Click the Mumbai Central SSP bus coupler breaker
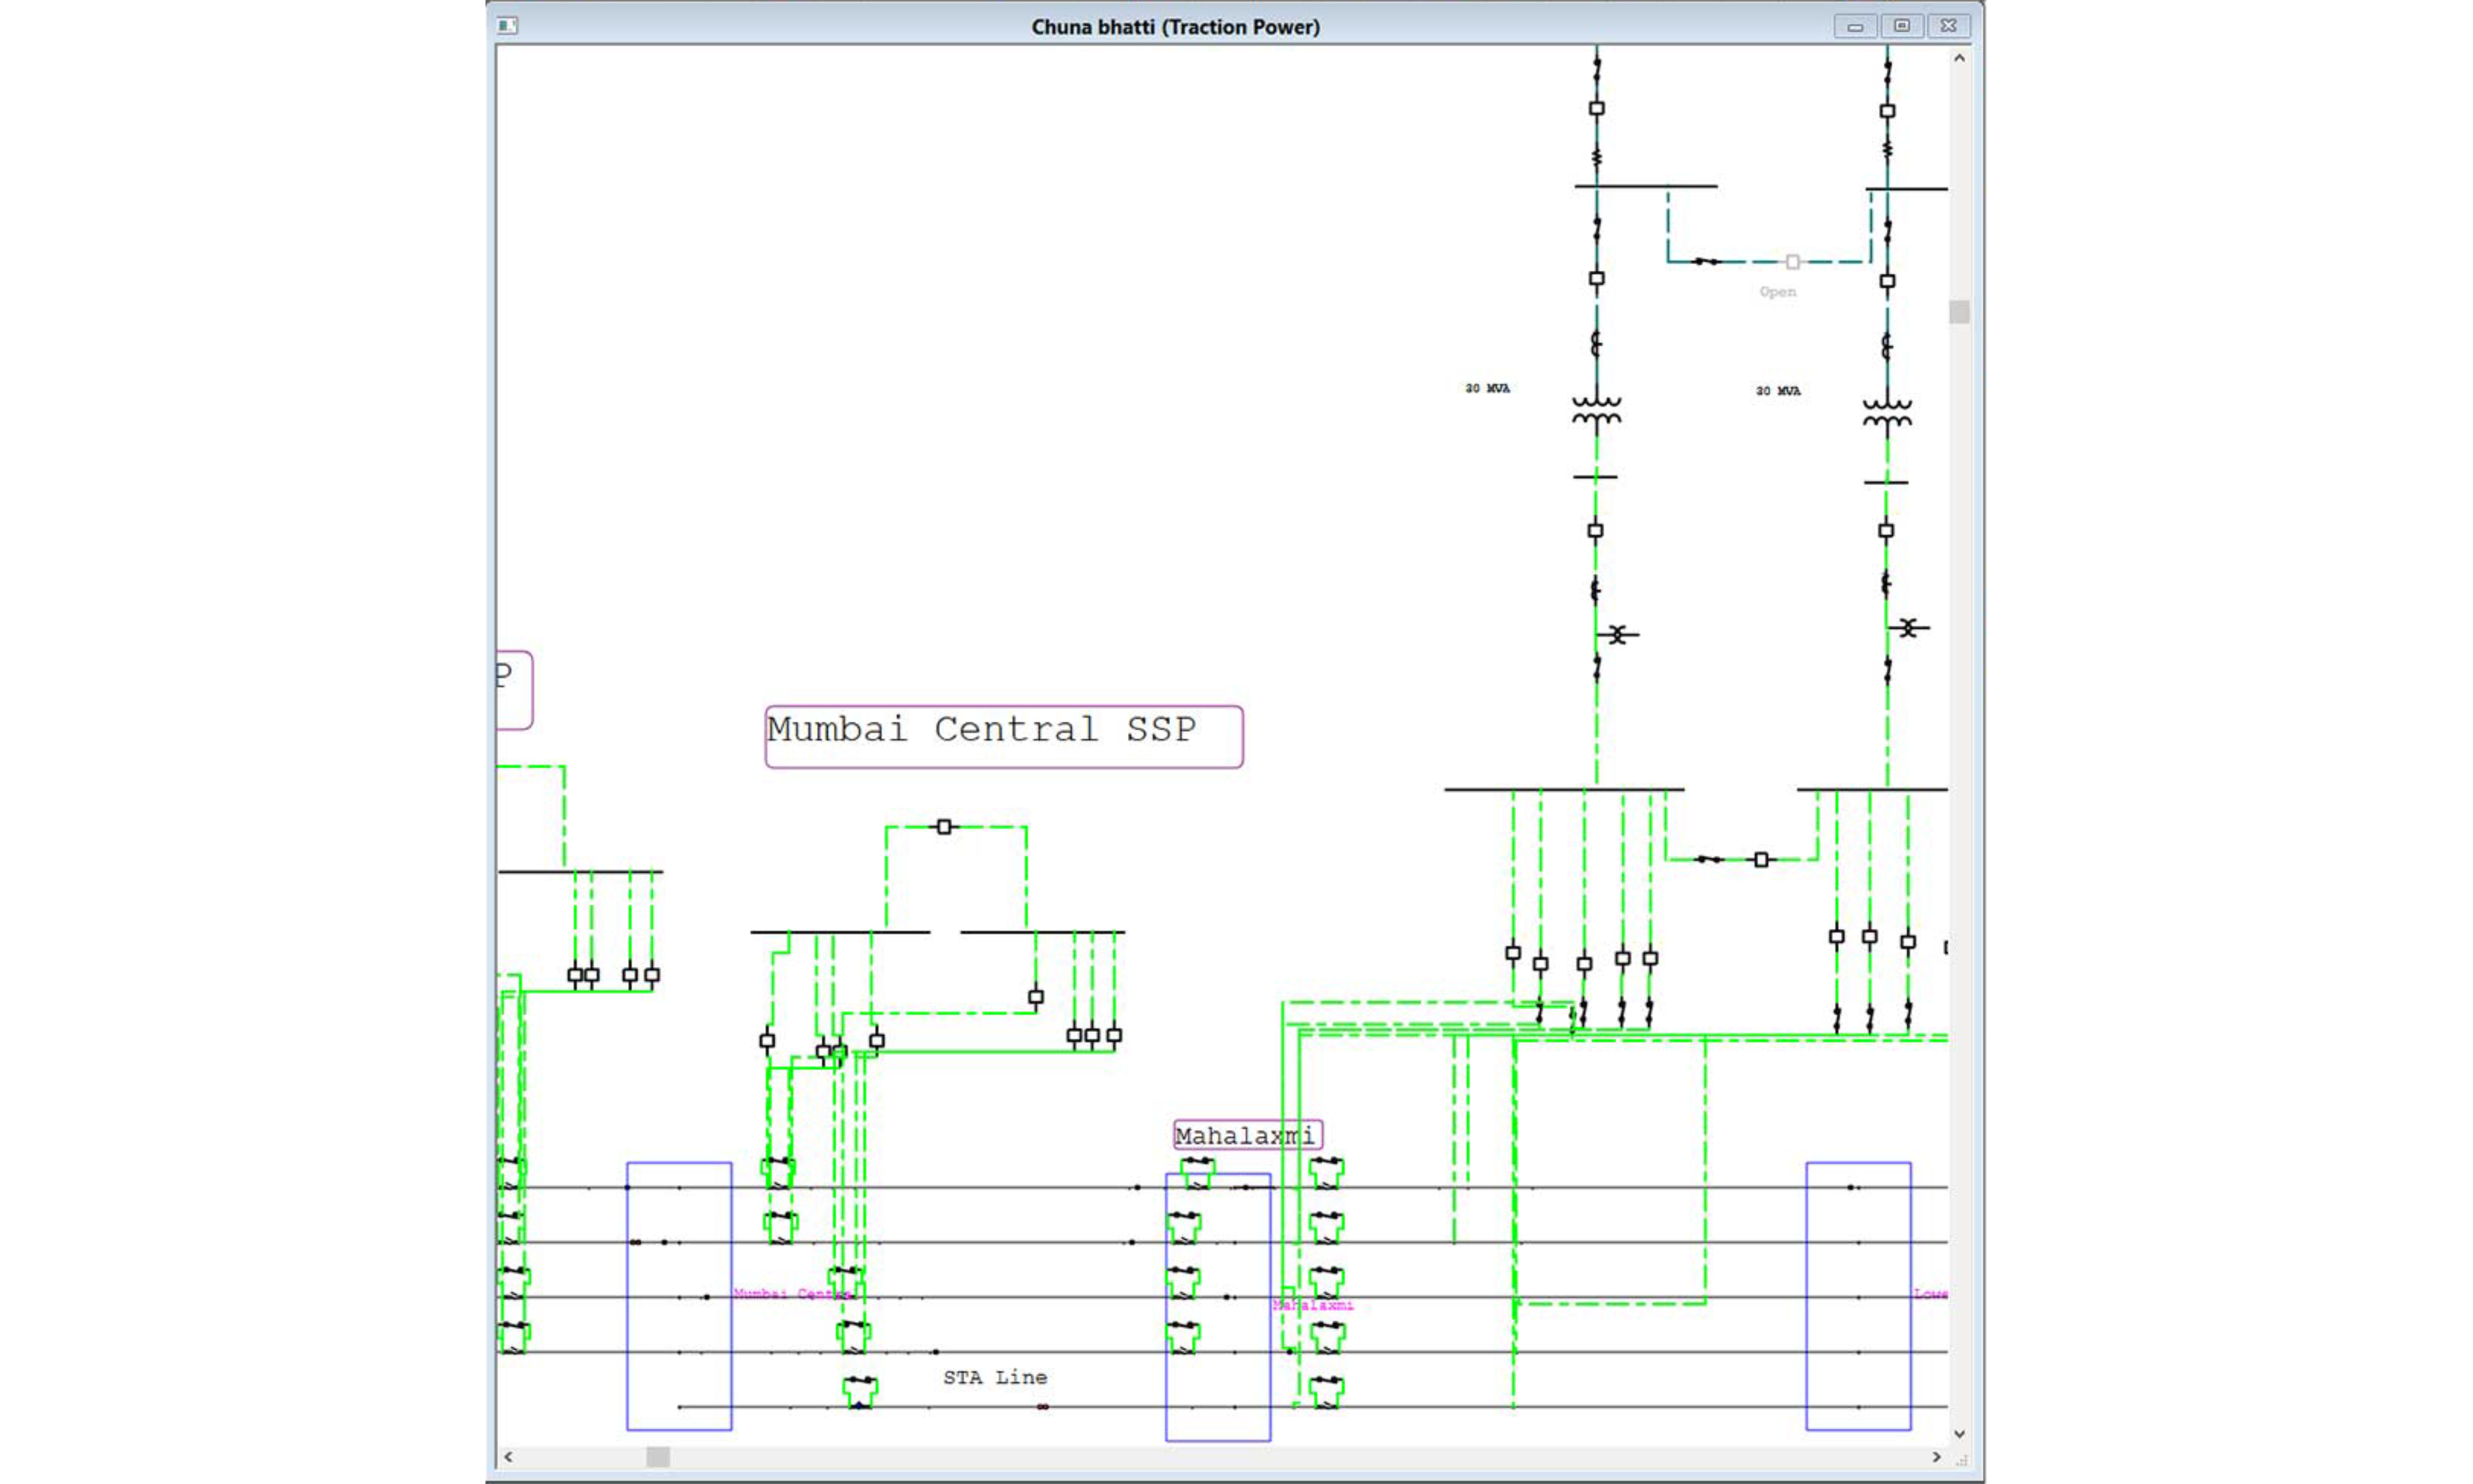This screenshot has width=2473, height=1484. (944, 827)
